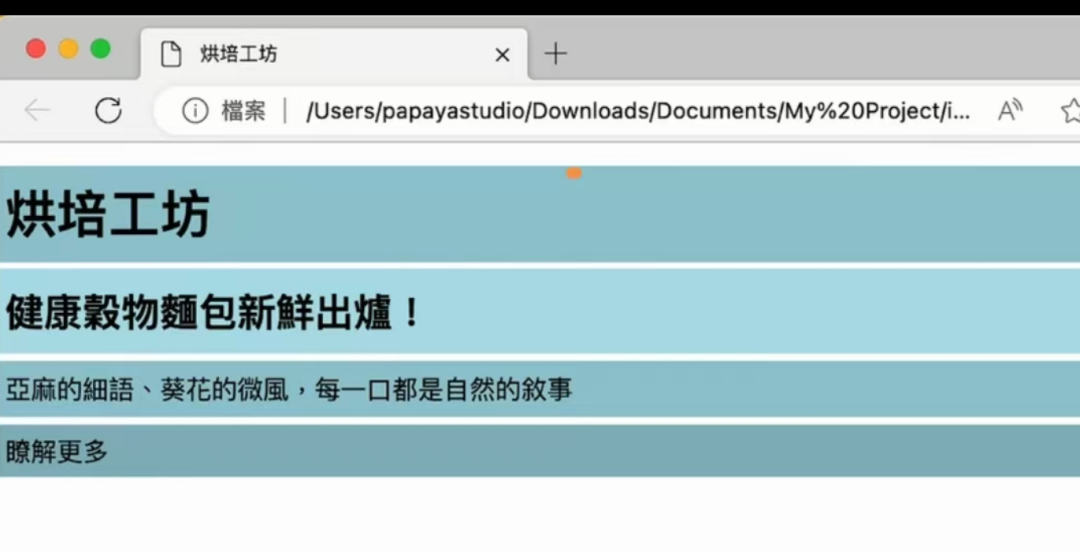Click the back navigation arrow

click(37, 110)
